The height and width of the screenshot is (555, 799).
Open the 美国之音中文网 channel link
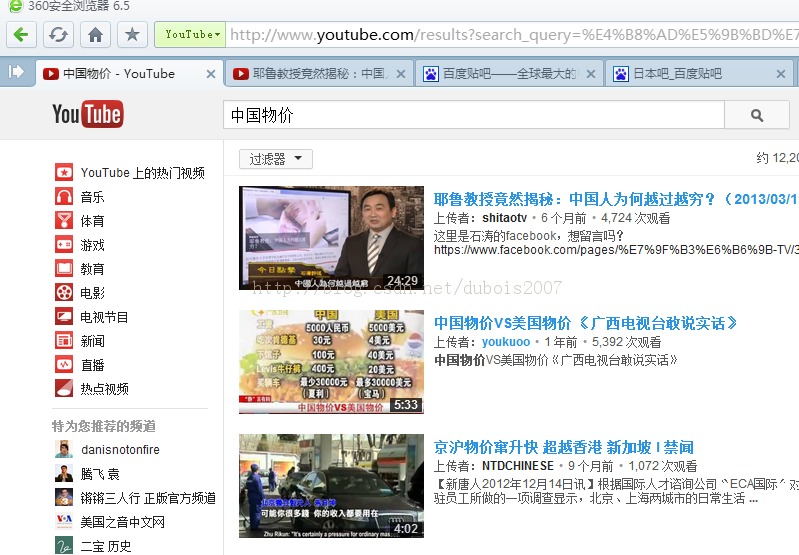[123, 522]
